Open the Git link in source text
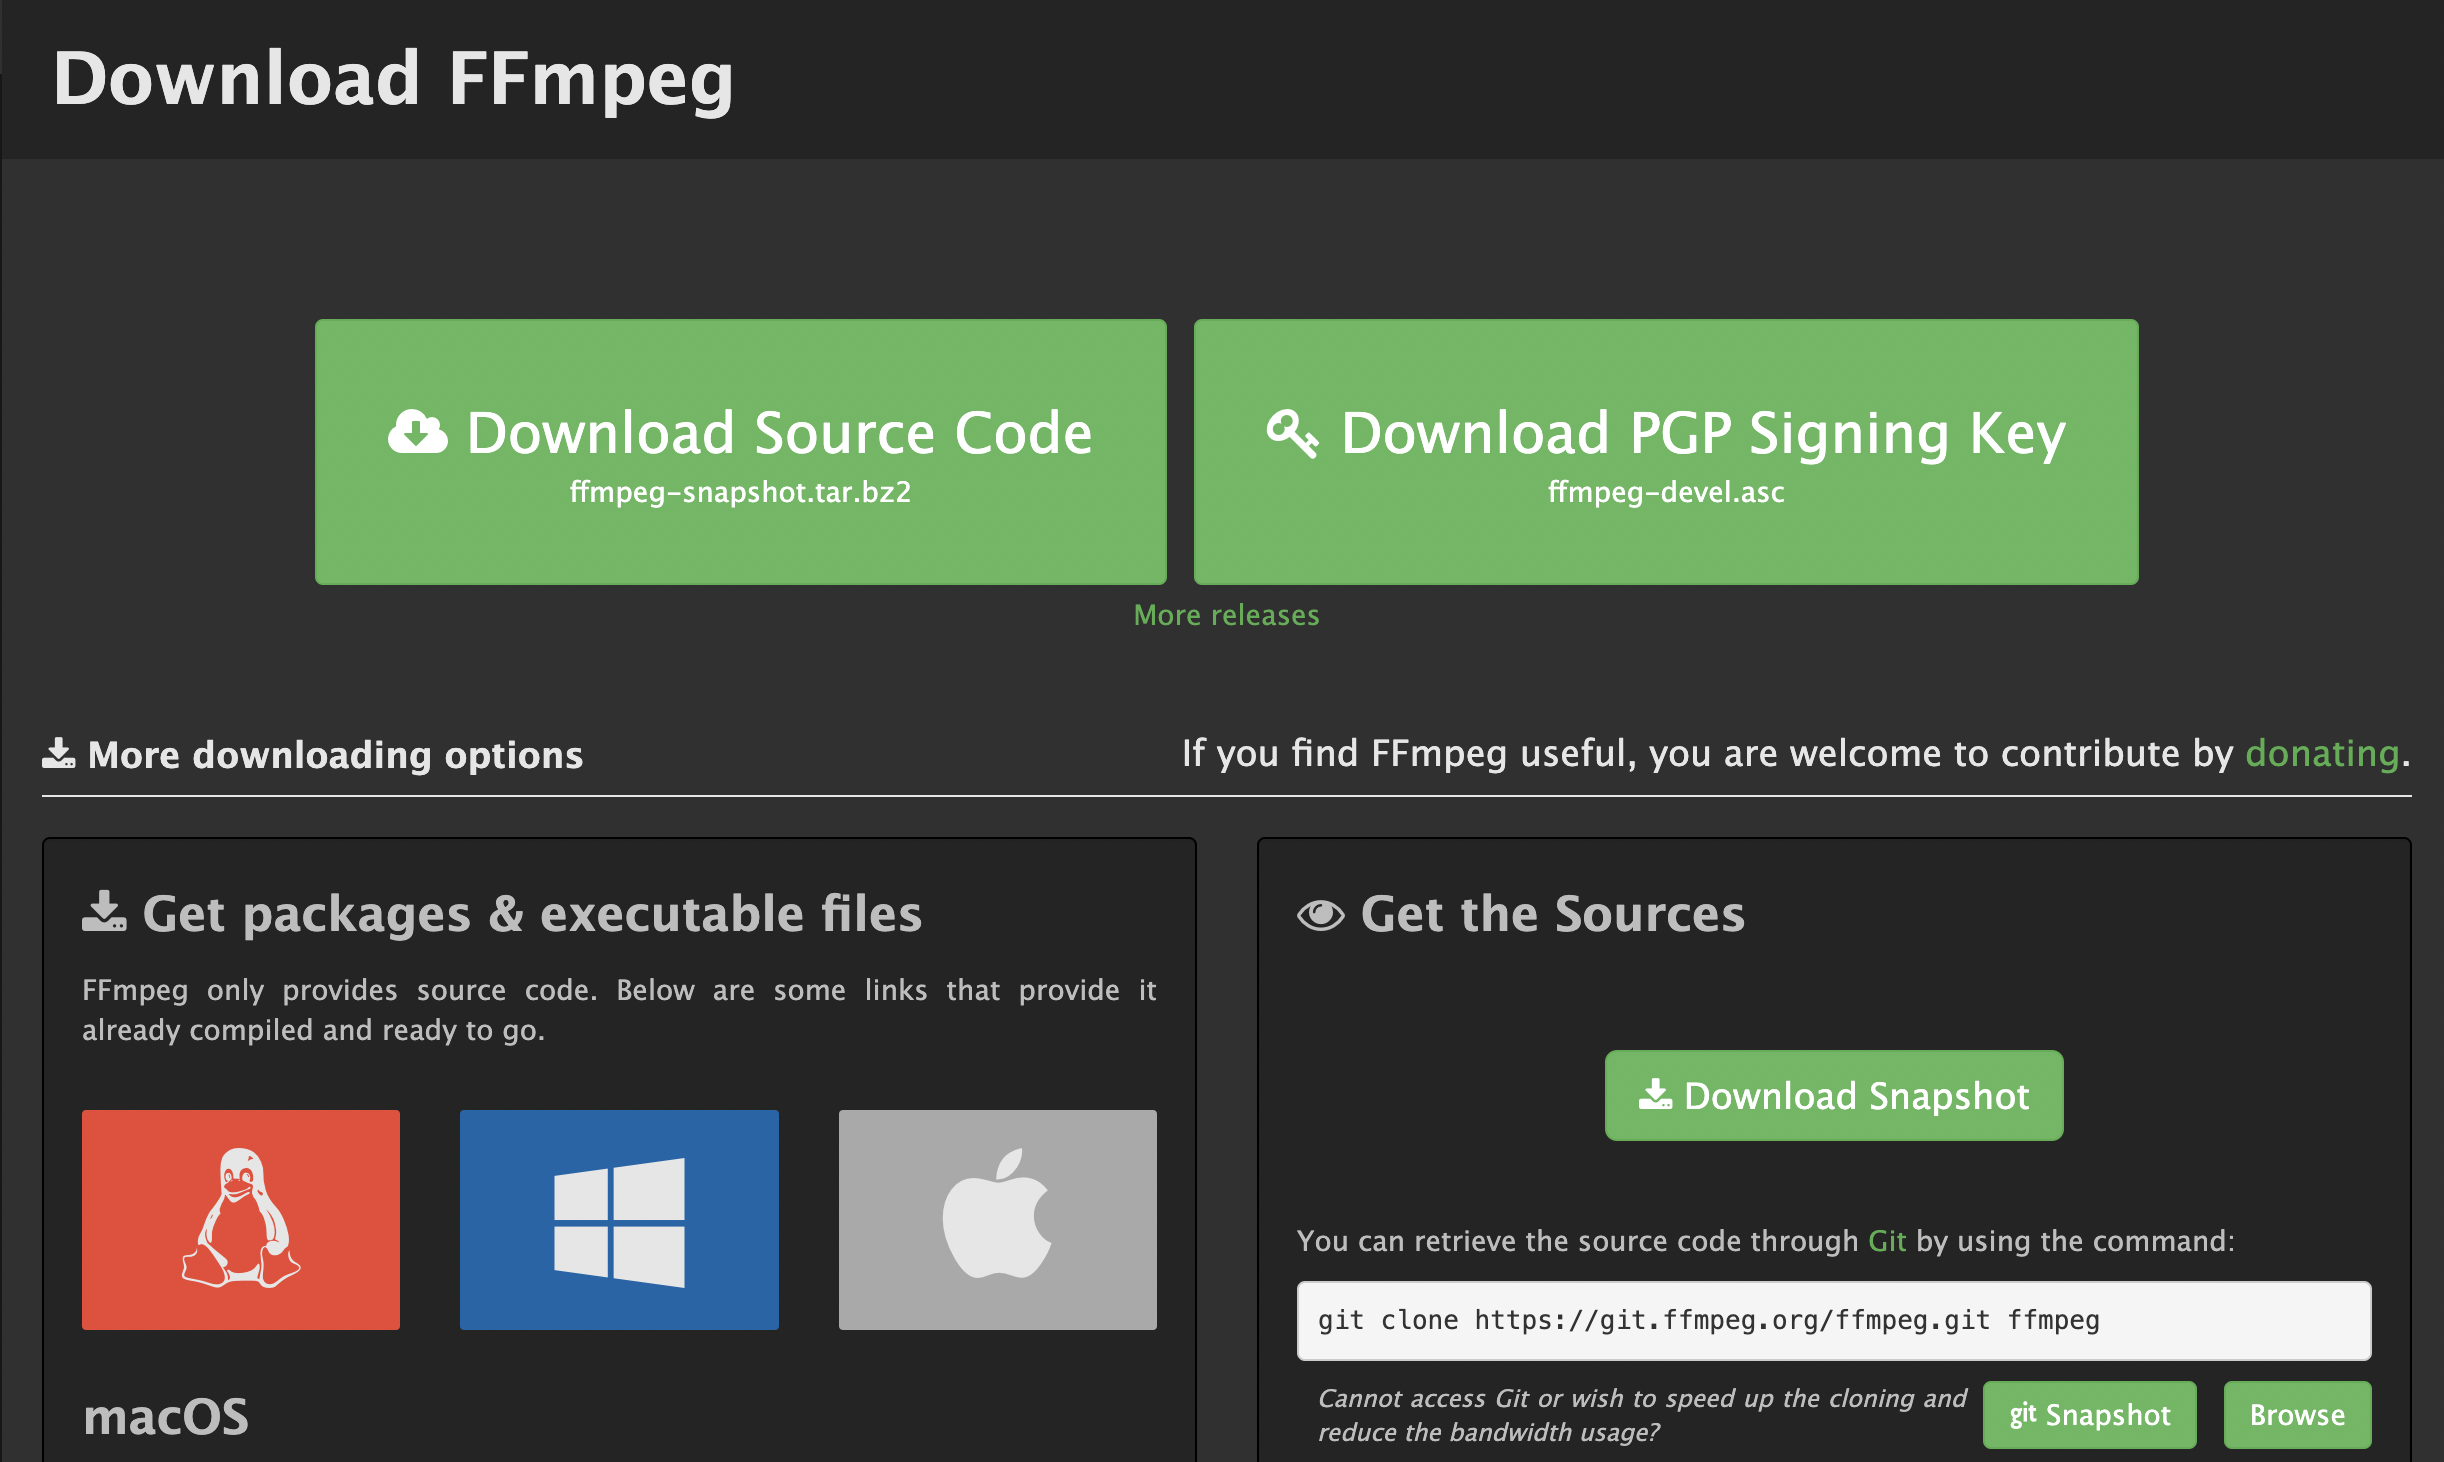 tap(1887, 1241)
